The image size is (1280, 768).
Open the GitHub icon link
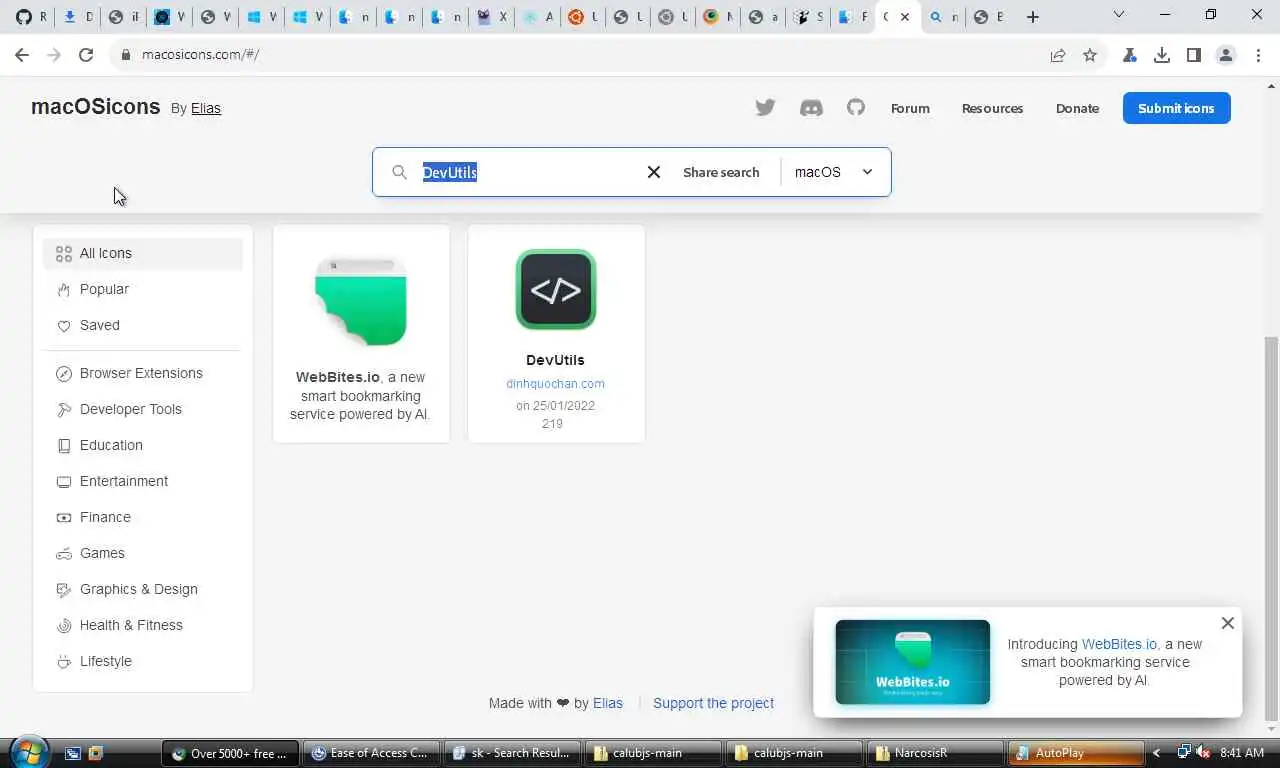(x=856, y=107)
